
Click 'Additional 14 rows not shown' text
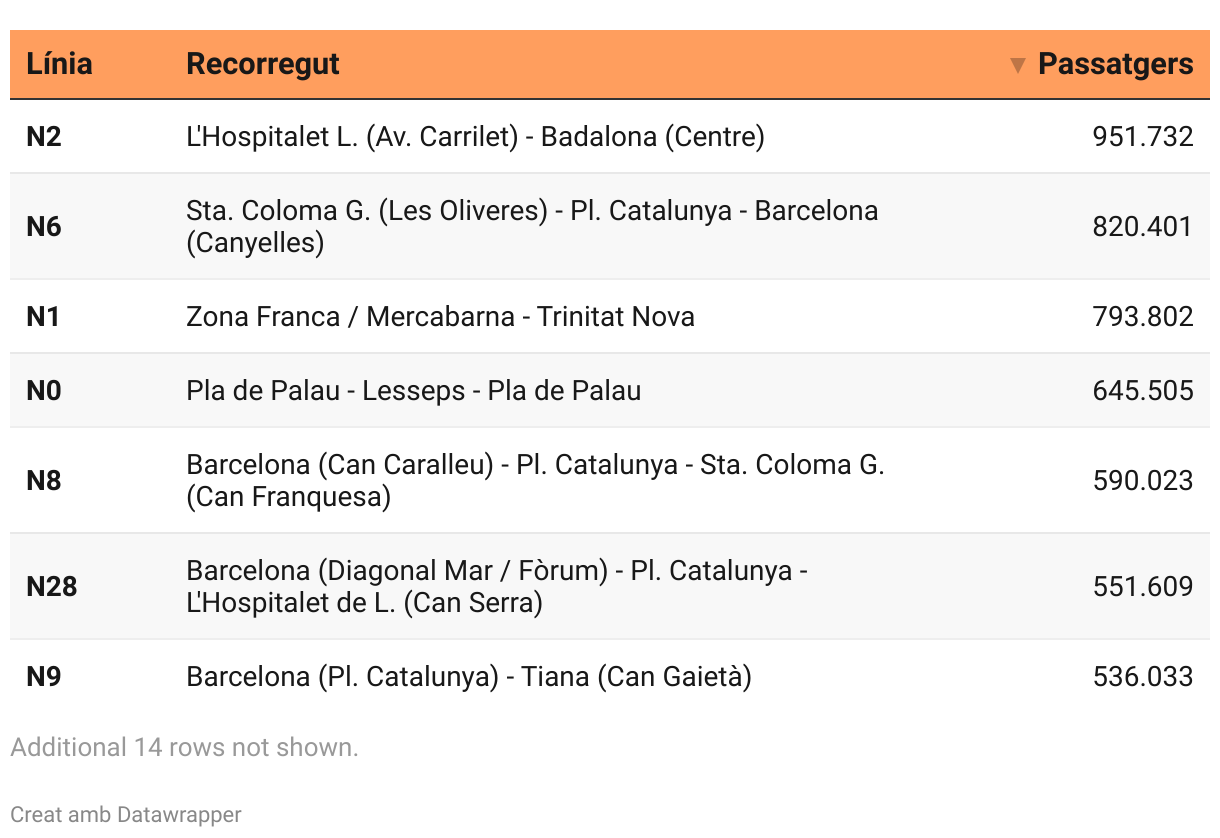184,747
